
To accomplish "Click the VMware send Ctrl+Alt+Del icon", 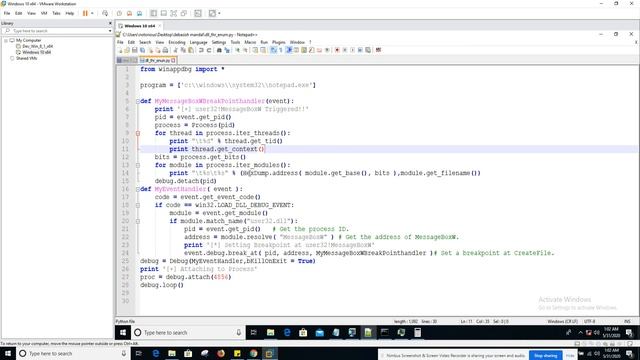I will coord(105,13).
